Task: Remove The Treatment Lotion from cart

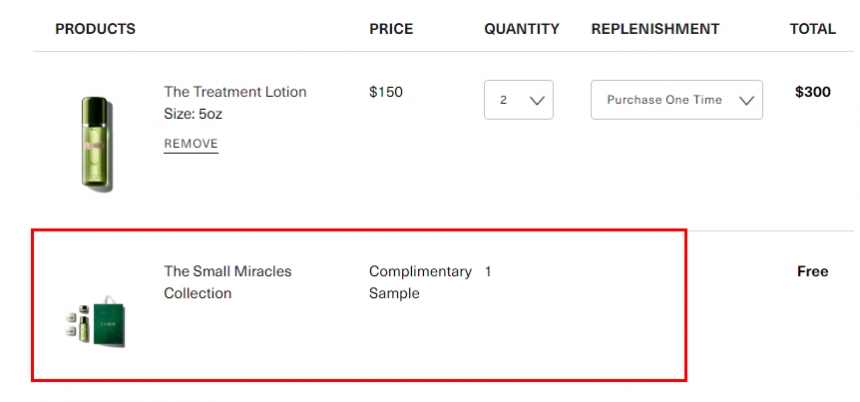Action: pos(191,144)
